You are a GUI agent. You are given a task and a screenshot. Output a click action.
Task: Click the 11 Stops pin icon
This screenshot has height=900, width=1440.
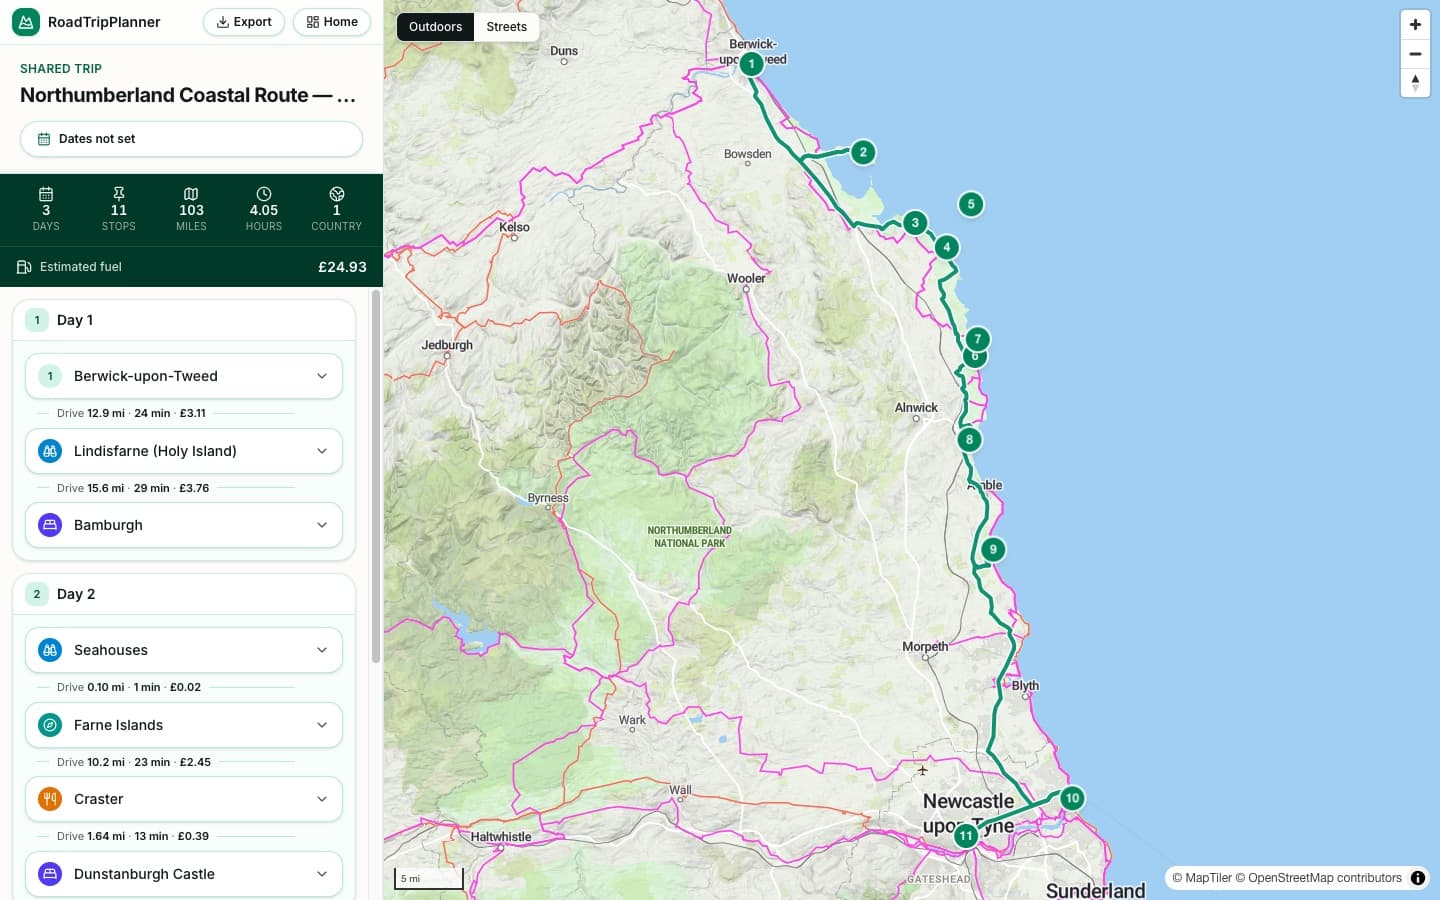pyautogui.click(x=119, y=194)
